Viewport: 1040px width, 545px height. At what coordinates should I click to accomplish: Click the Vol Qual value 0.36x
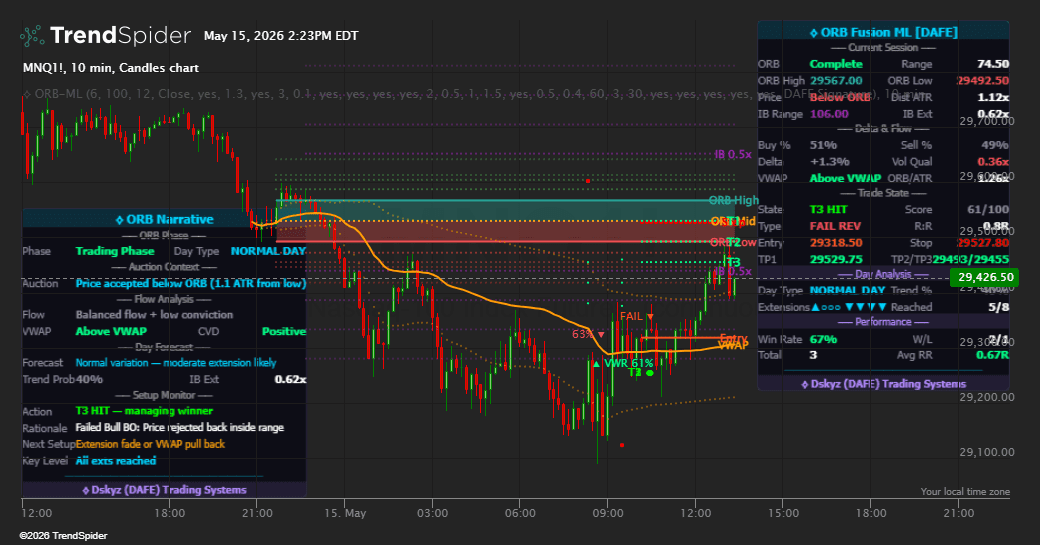993,162
